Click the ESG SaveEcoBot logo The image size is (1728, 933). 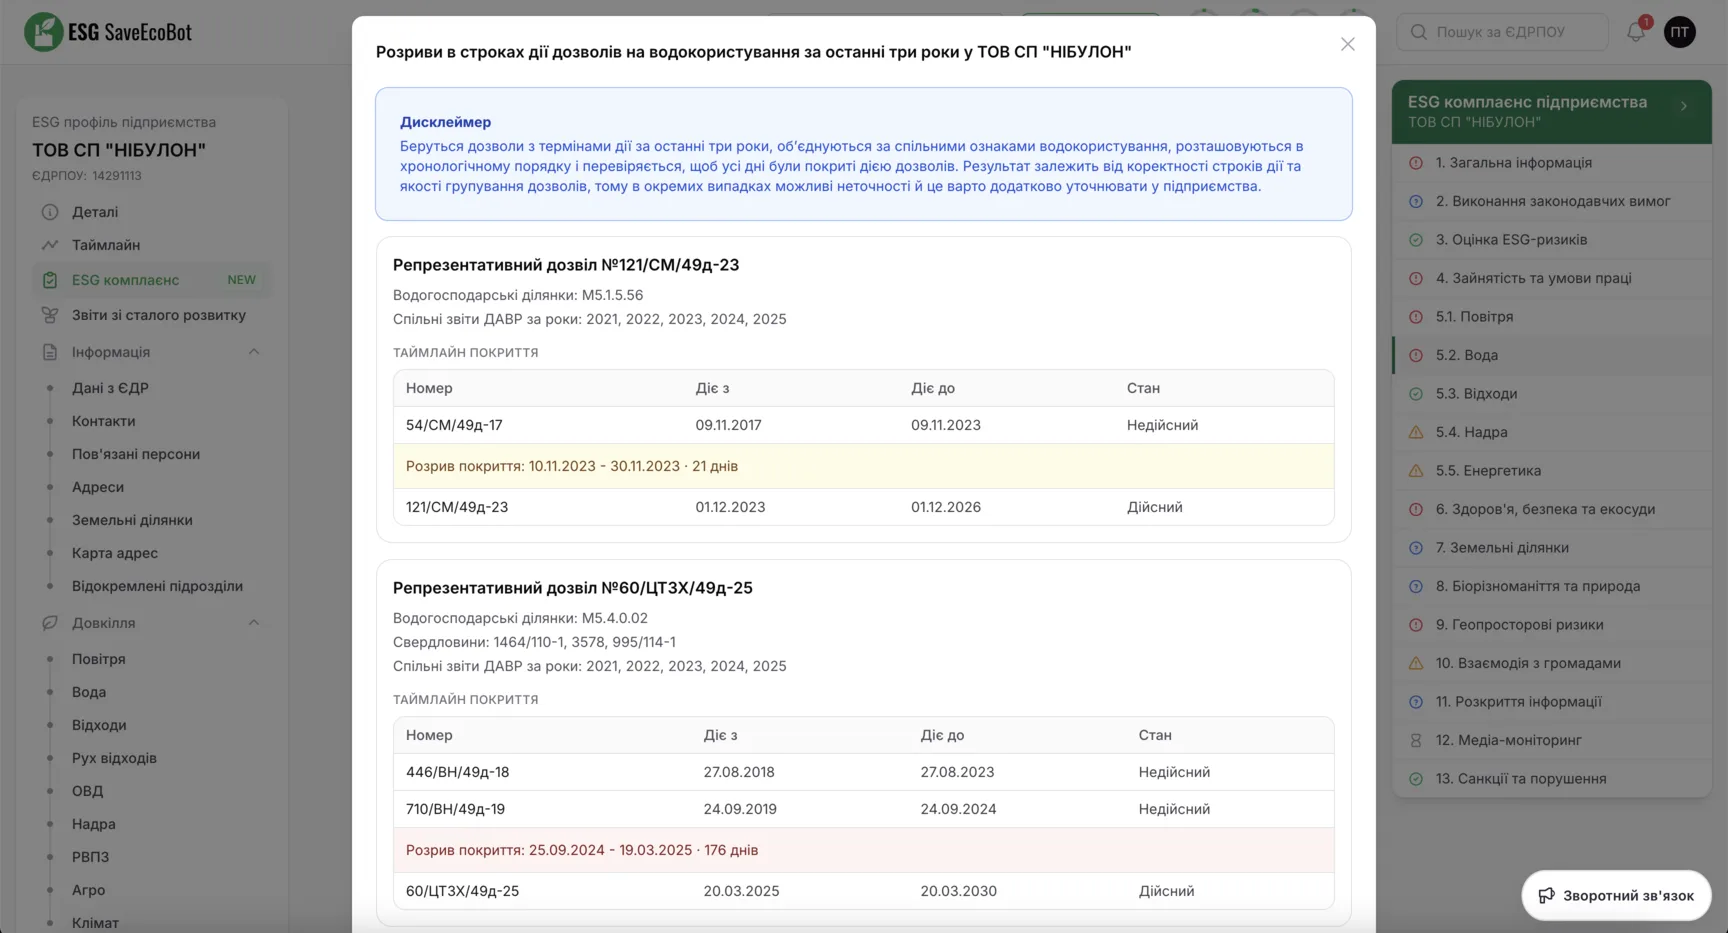[x=108, y=32]
